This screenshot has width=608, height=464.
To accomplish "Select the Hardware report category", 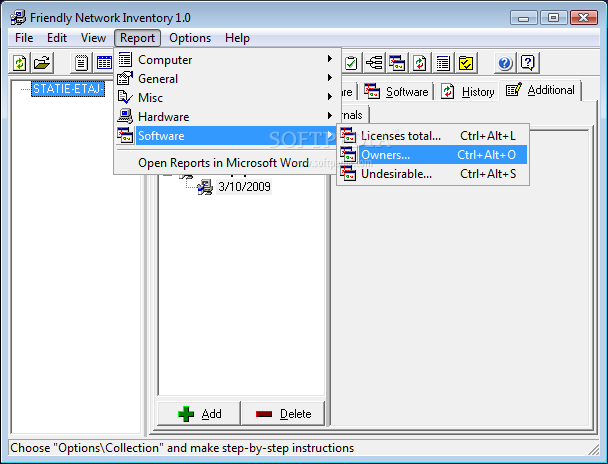I will click(x=227, y=117).
